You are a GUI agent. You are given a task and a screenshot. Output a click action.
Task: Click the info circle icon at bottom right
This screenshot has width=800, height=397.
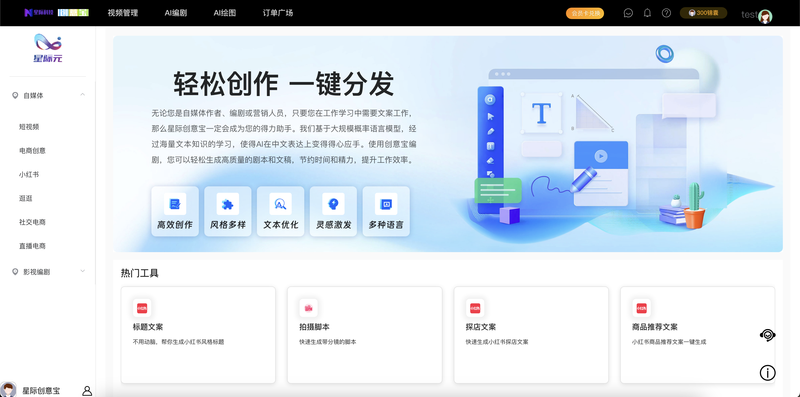(x=767, y=373)
